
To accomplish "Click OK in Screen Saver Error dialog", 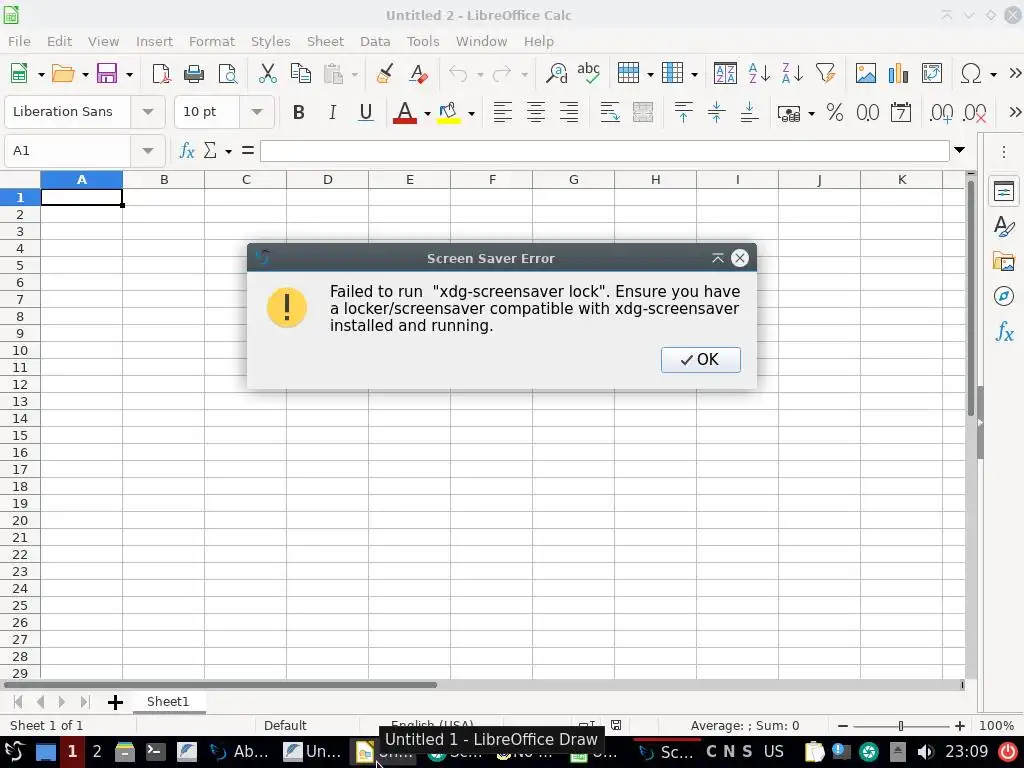I will pyautogui.click(x=700, y=360).
